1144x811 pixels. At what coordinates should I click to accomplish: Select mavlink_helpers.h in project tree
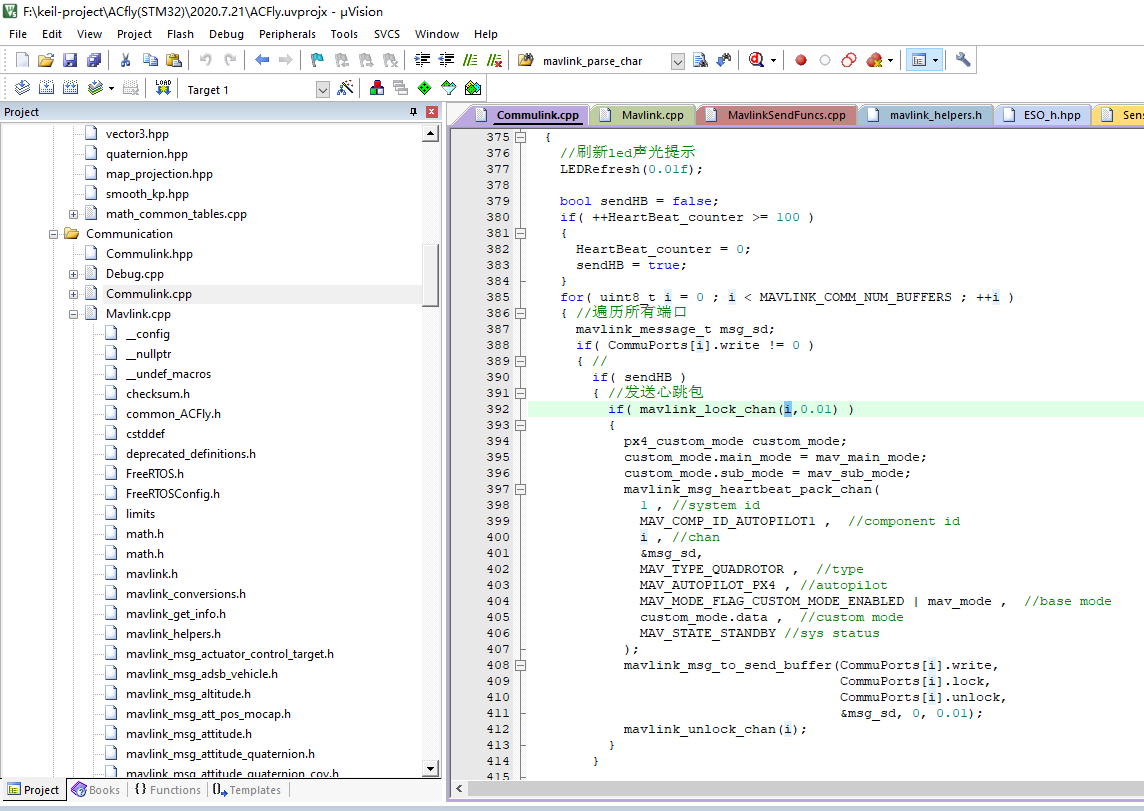point(173,634)
